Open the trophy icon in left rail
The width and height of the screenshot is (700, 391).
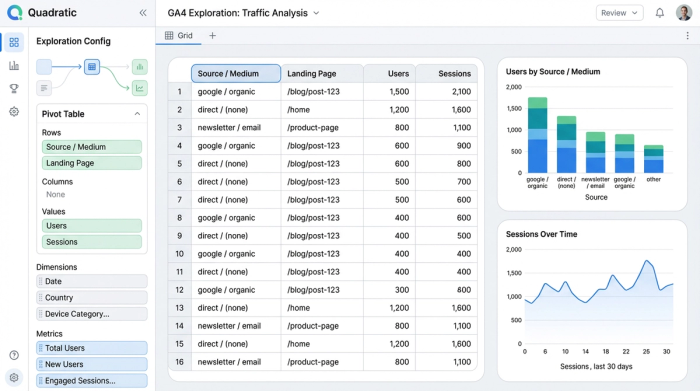[14, 88]
